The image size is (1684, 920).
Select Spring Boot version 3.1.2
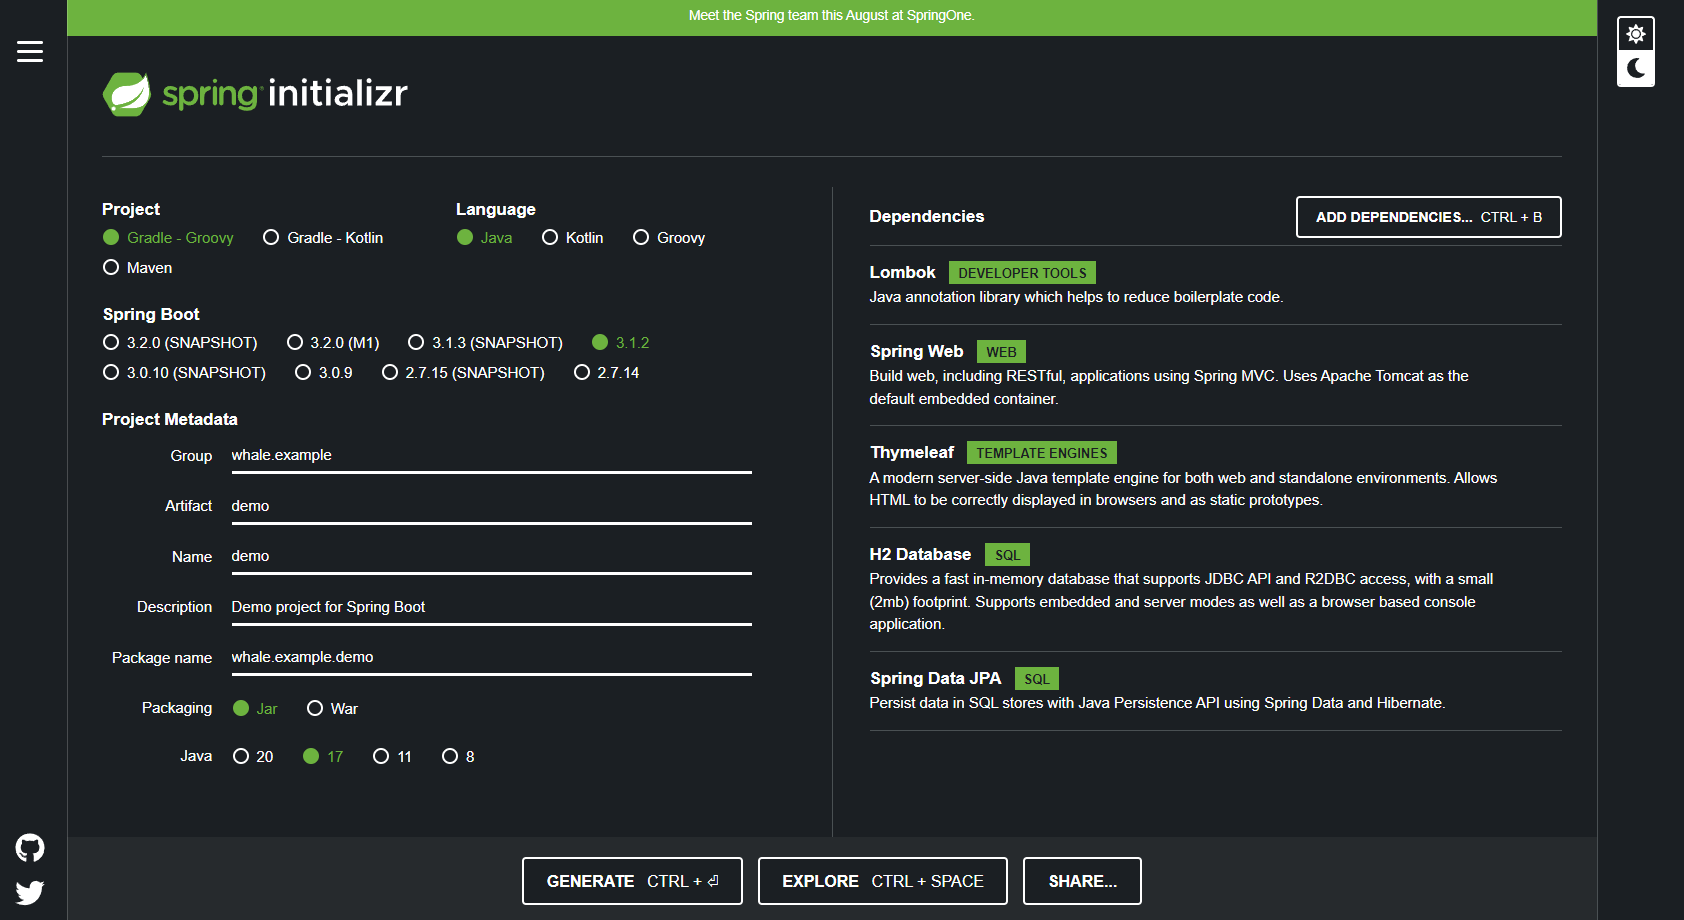point(621,343)
